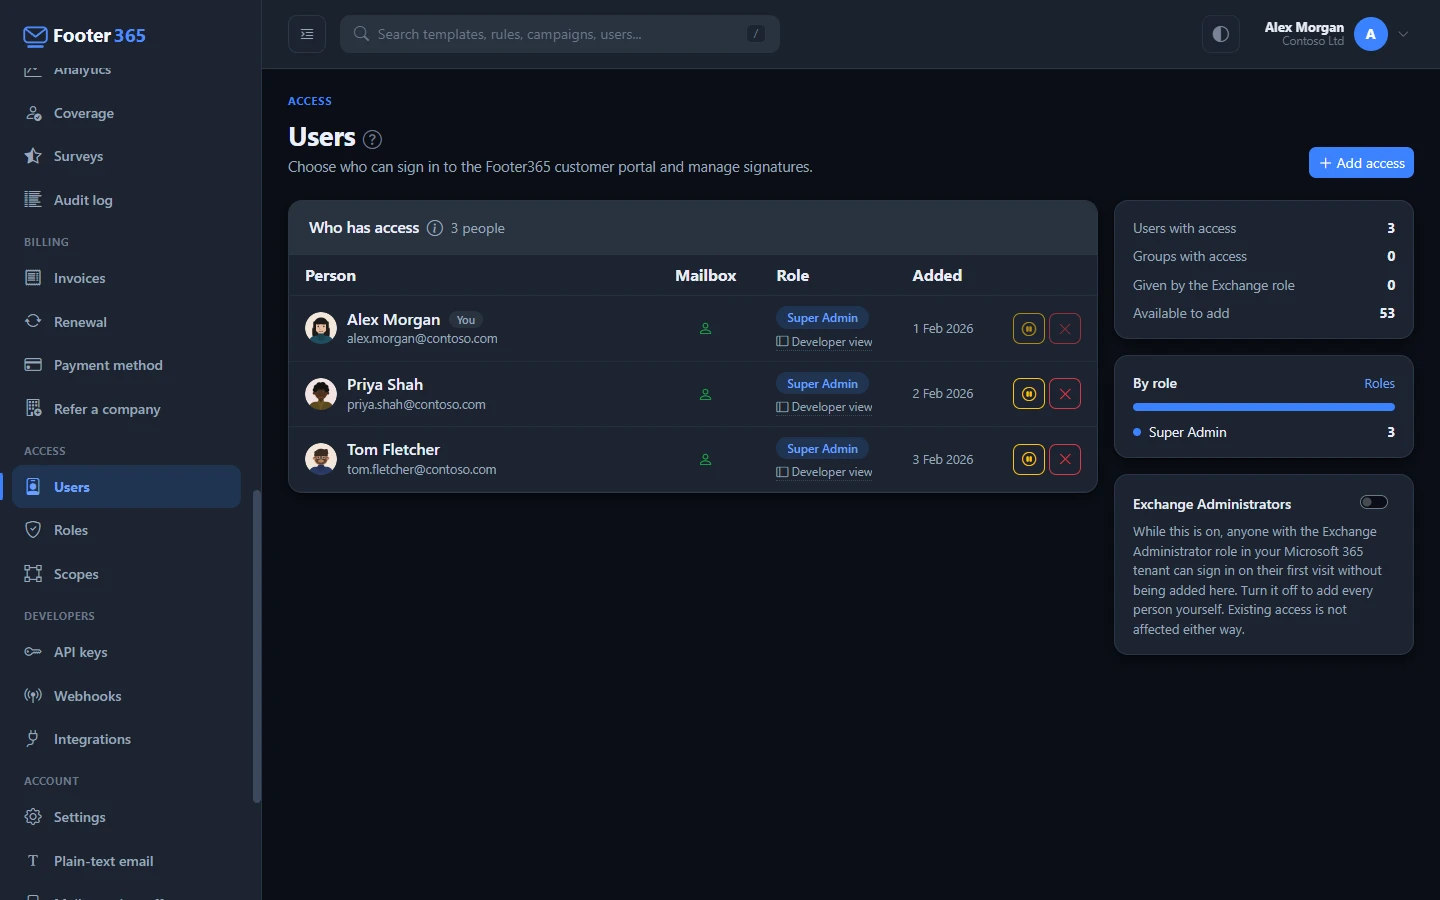The image size is (1440, 900).
Task: Open Tom Fletcher's Super Admin role badge
Action: [822, 449]
